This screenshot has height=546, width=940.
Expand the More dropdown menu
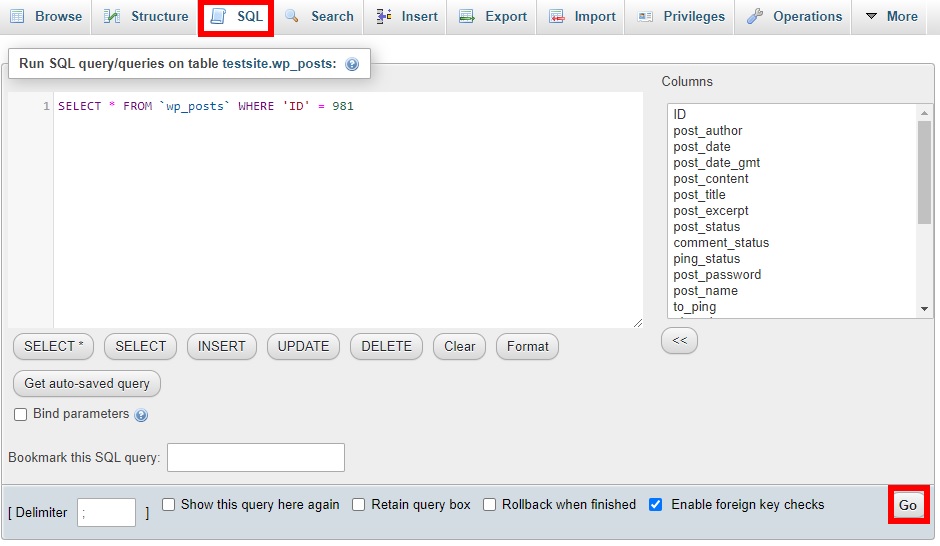coord(890,16)
